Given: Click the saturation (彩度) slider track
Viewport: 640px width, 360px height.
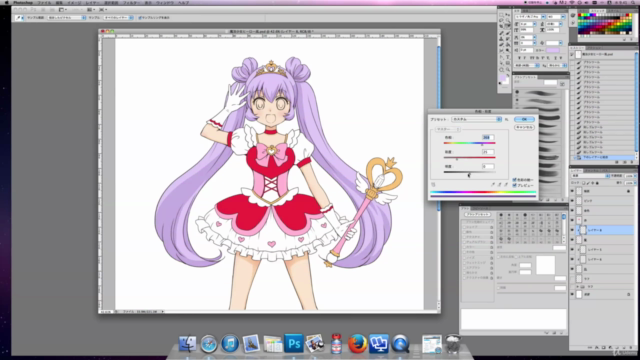Looking at the screenshot, I should click(x=470, y=158).
